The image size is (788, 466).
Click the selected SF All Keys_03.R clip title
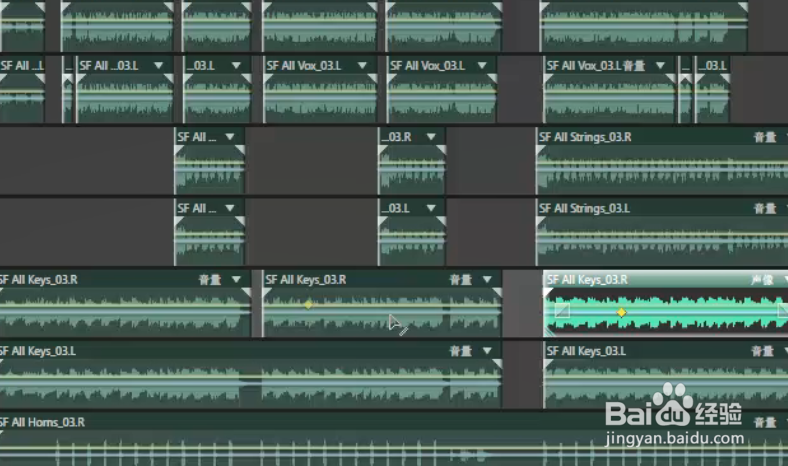[587, 279]
